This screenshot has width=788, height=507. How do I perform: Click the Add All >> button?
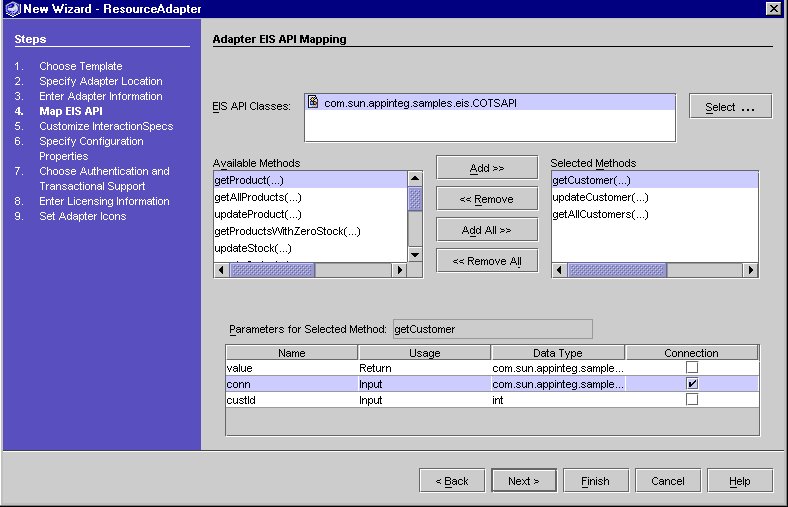(x=487, y=230)
